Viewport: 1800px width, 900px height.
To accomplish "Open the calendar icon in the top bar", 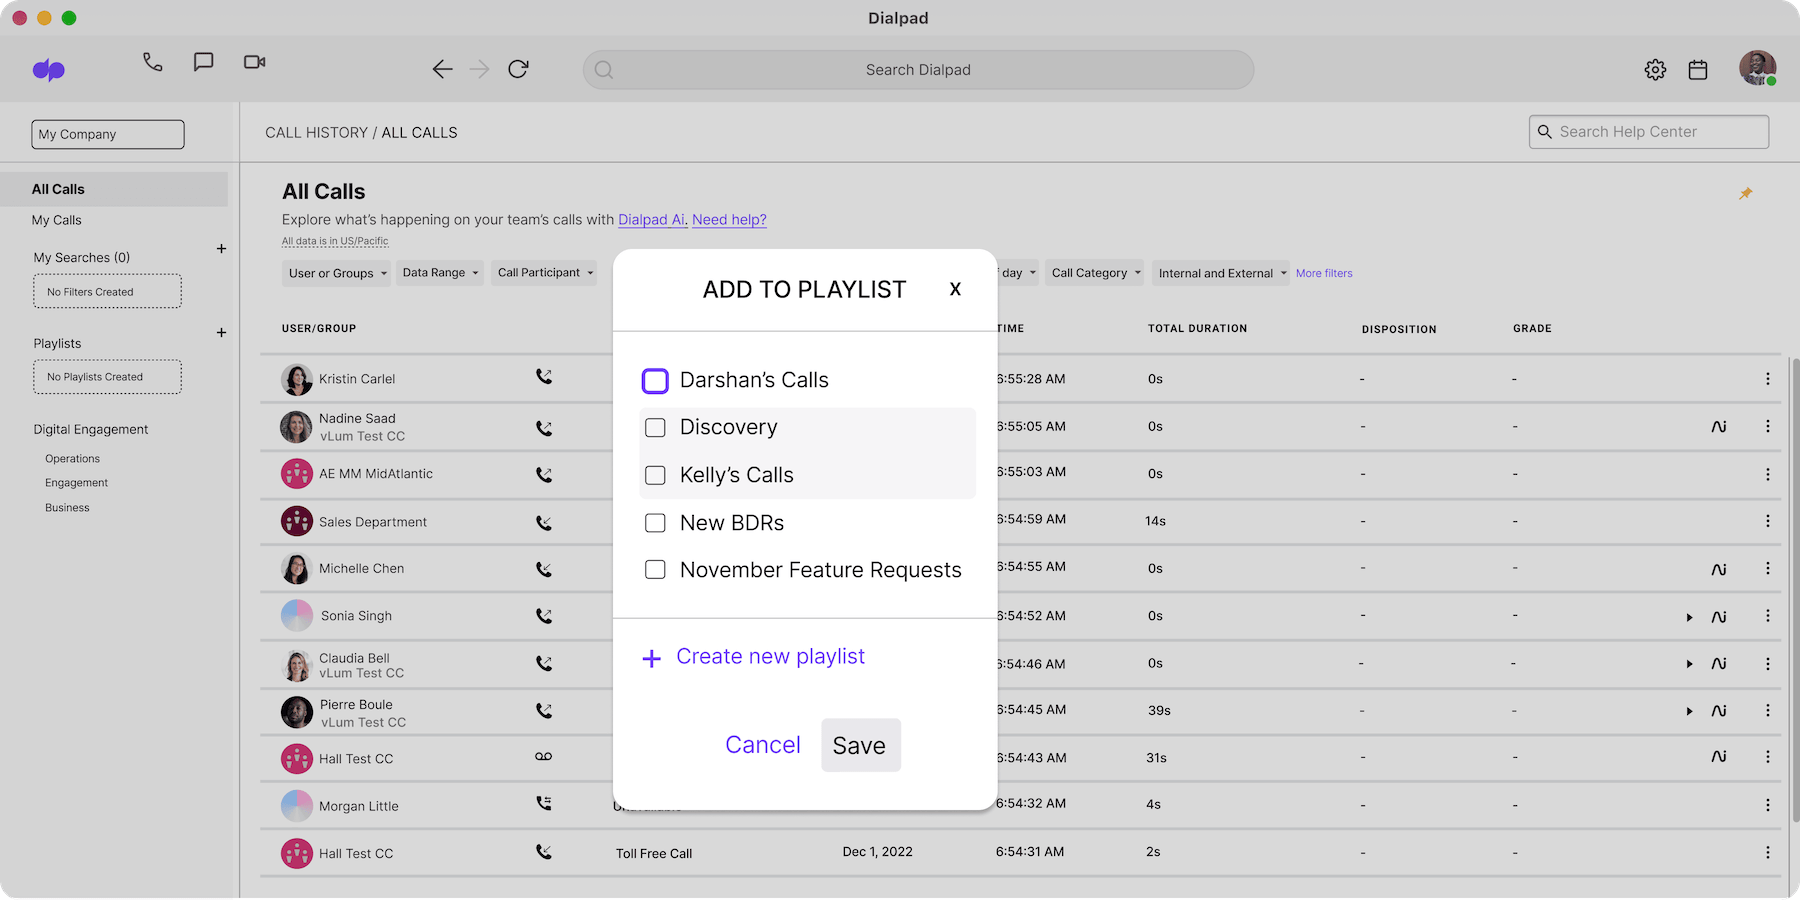I will (x=1697, y=69).
